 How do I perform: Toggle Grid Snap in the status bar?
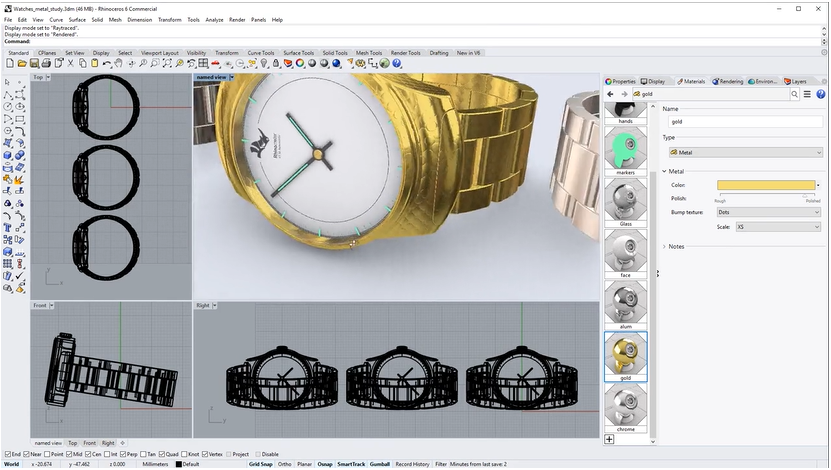pyautogui.click(x=260, y=465)
